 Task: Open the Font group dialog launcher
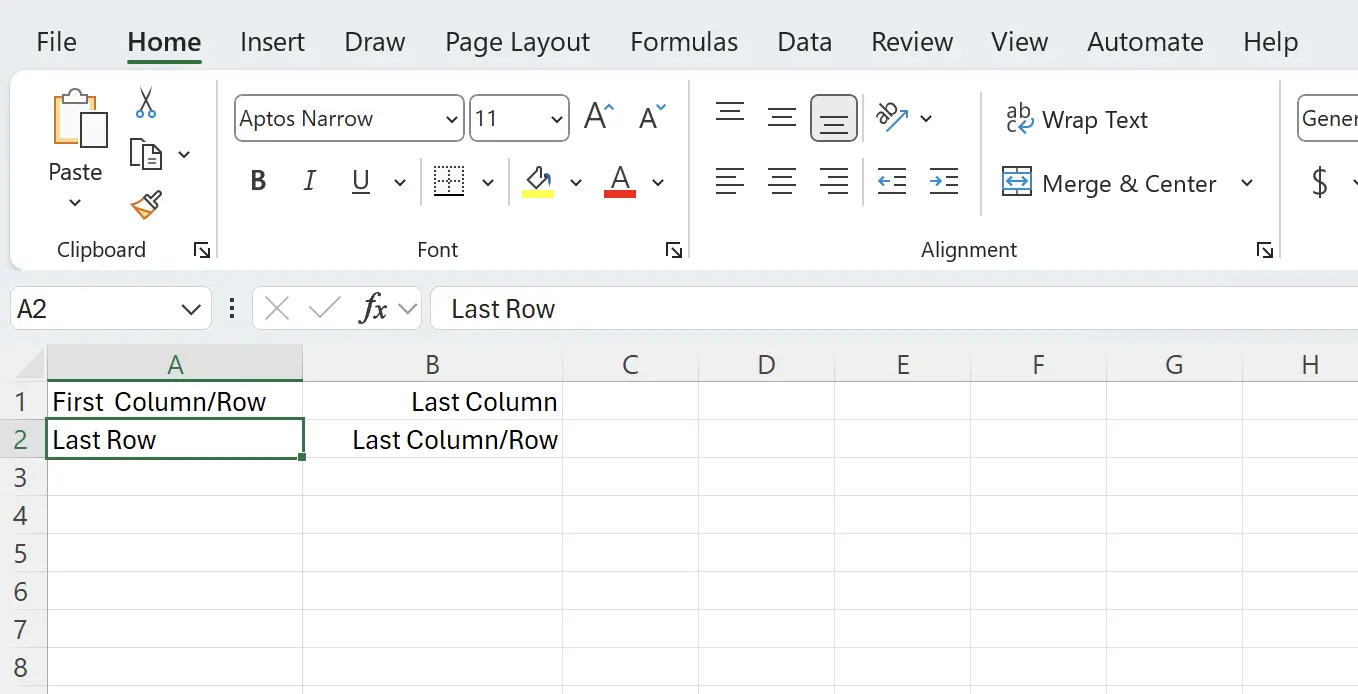[x=674, y=250]
